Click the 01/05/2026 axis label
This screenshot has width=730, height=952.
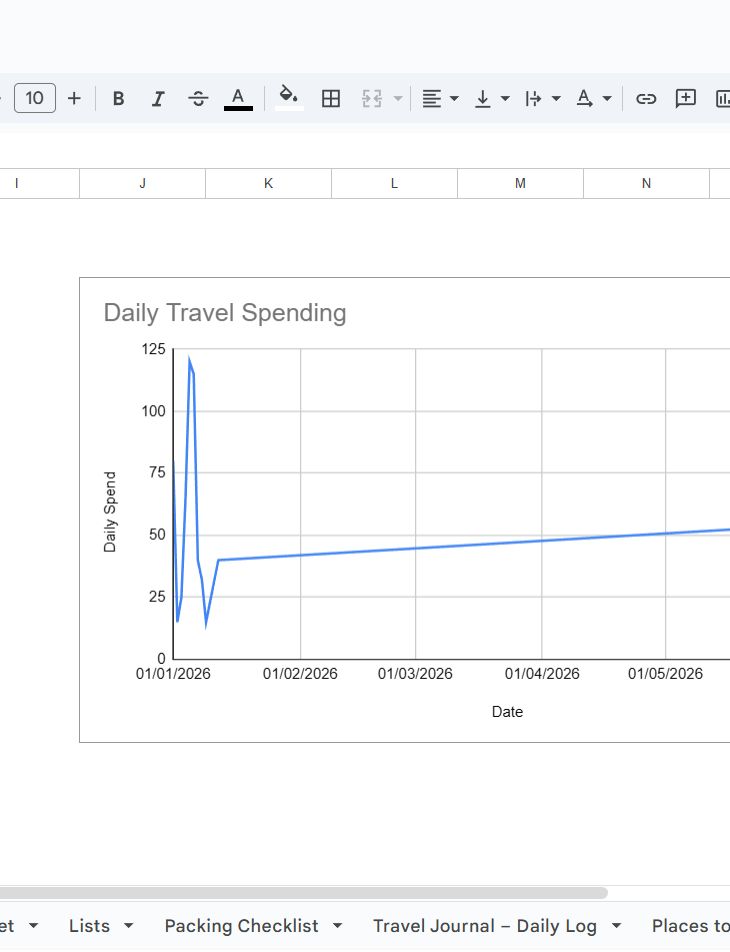click(x=666, y=673)
